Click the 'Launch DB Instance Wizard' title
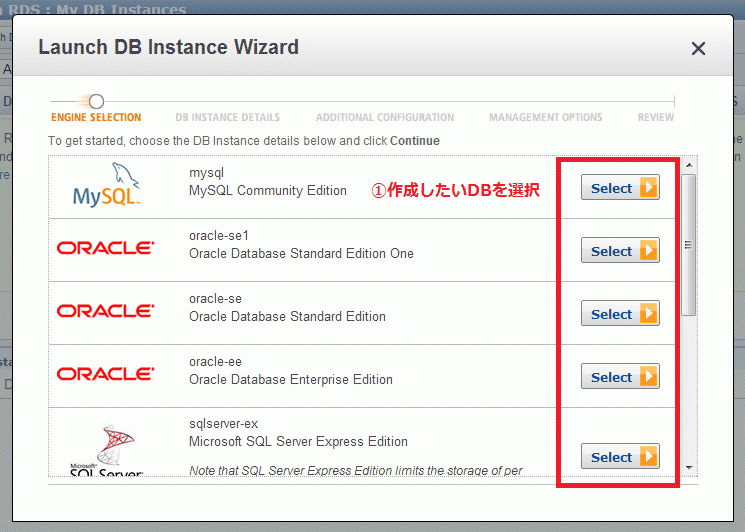Image resolution: width=745 pixels, height=532 pixels. [169, 47]
